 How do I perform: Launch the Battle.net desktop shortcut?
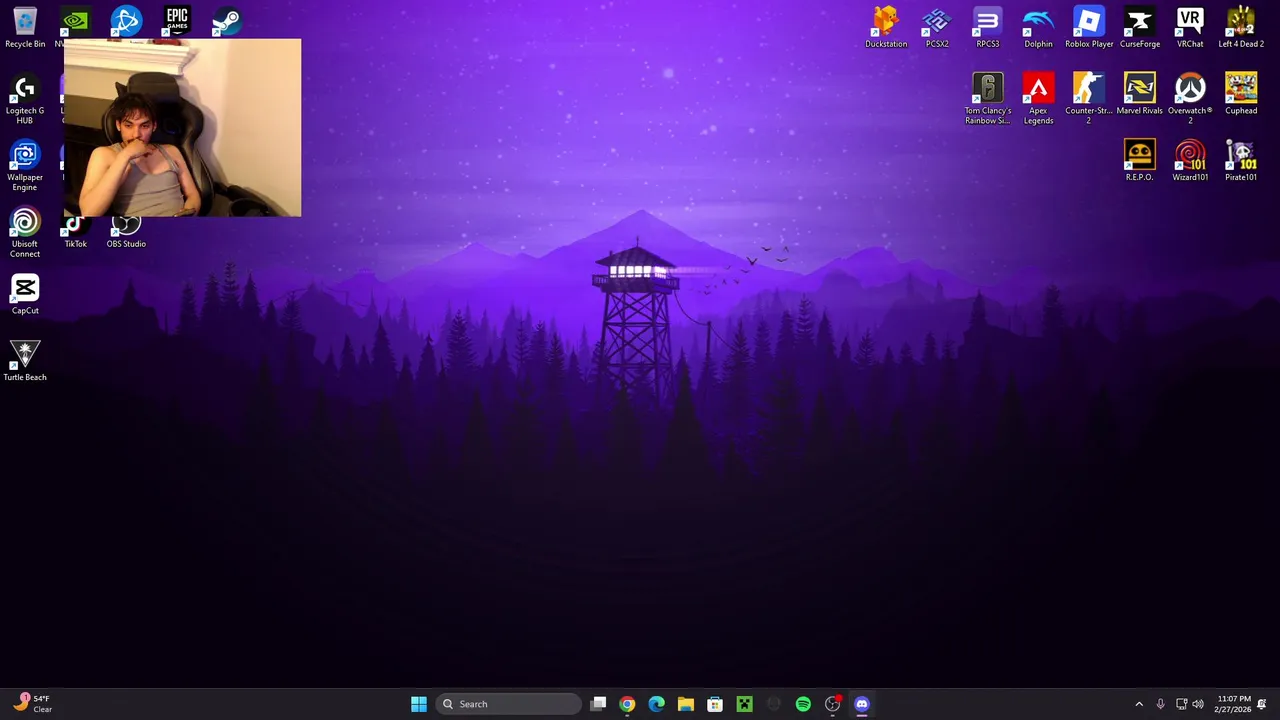coord(126,21)
